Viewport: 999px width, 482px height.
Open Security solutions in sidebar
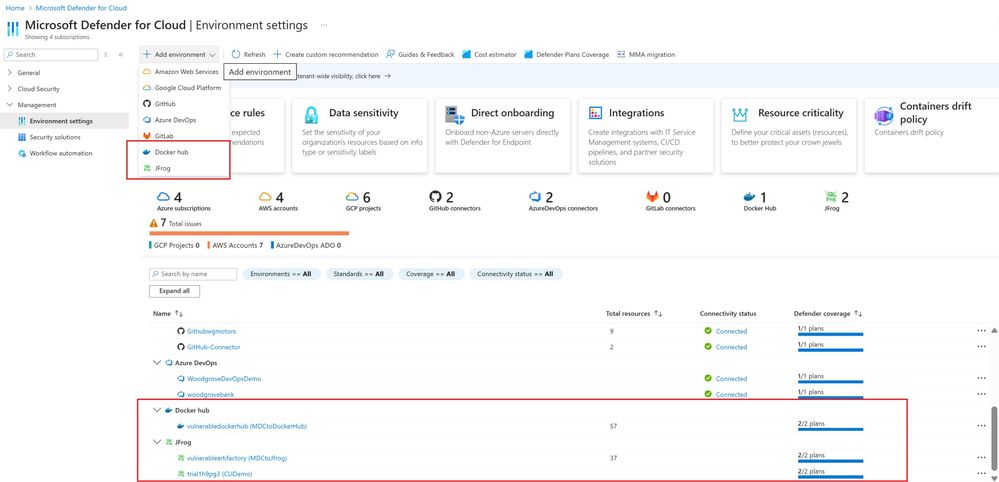click(55, 137)
